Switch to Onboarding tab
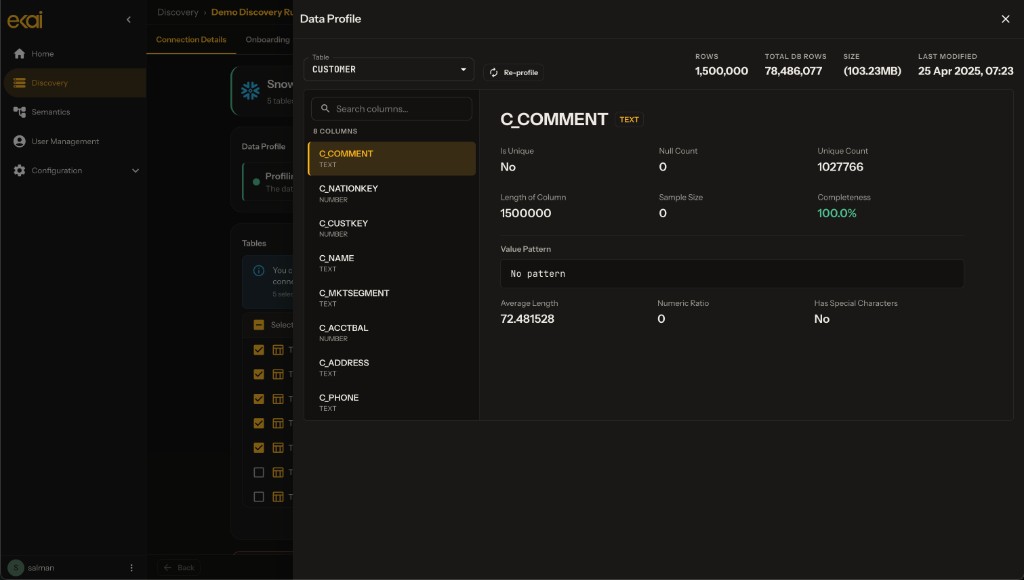 pyautogui.click(x=268, y=40)
